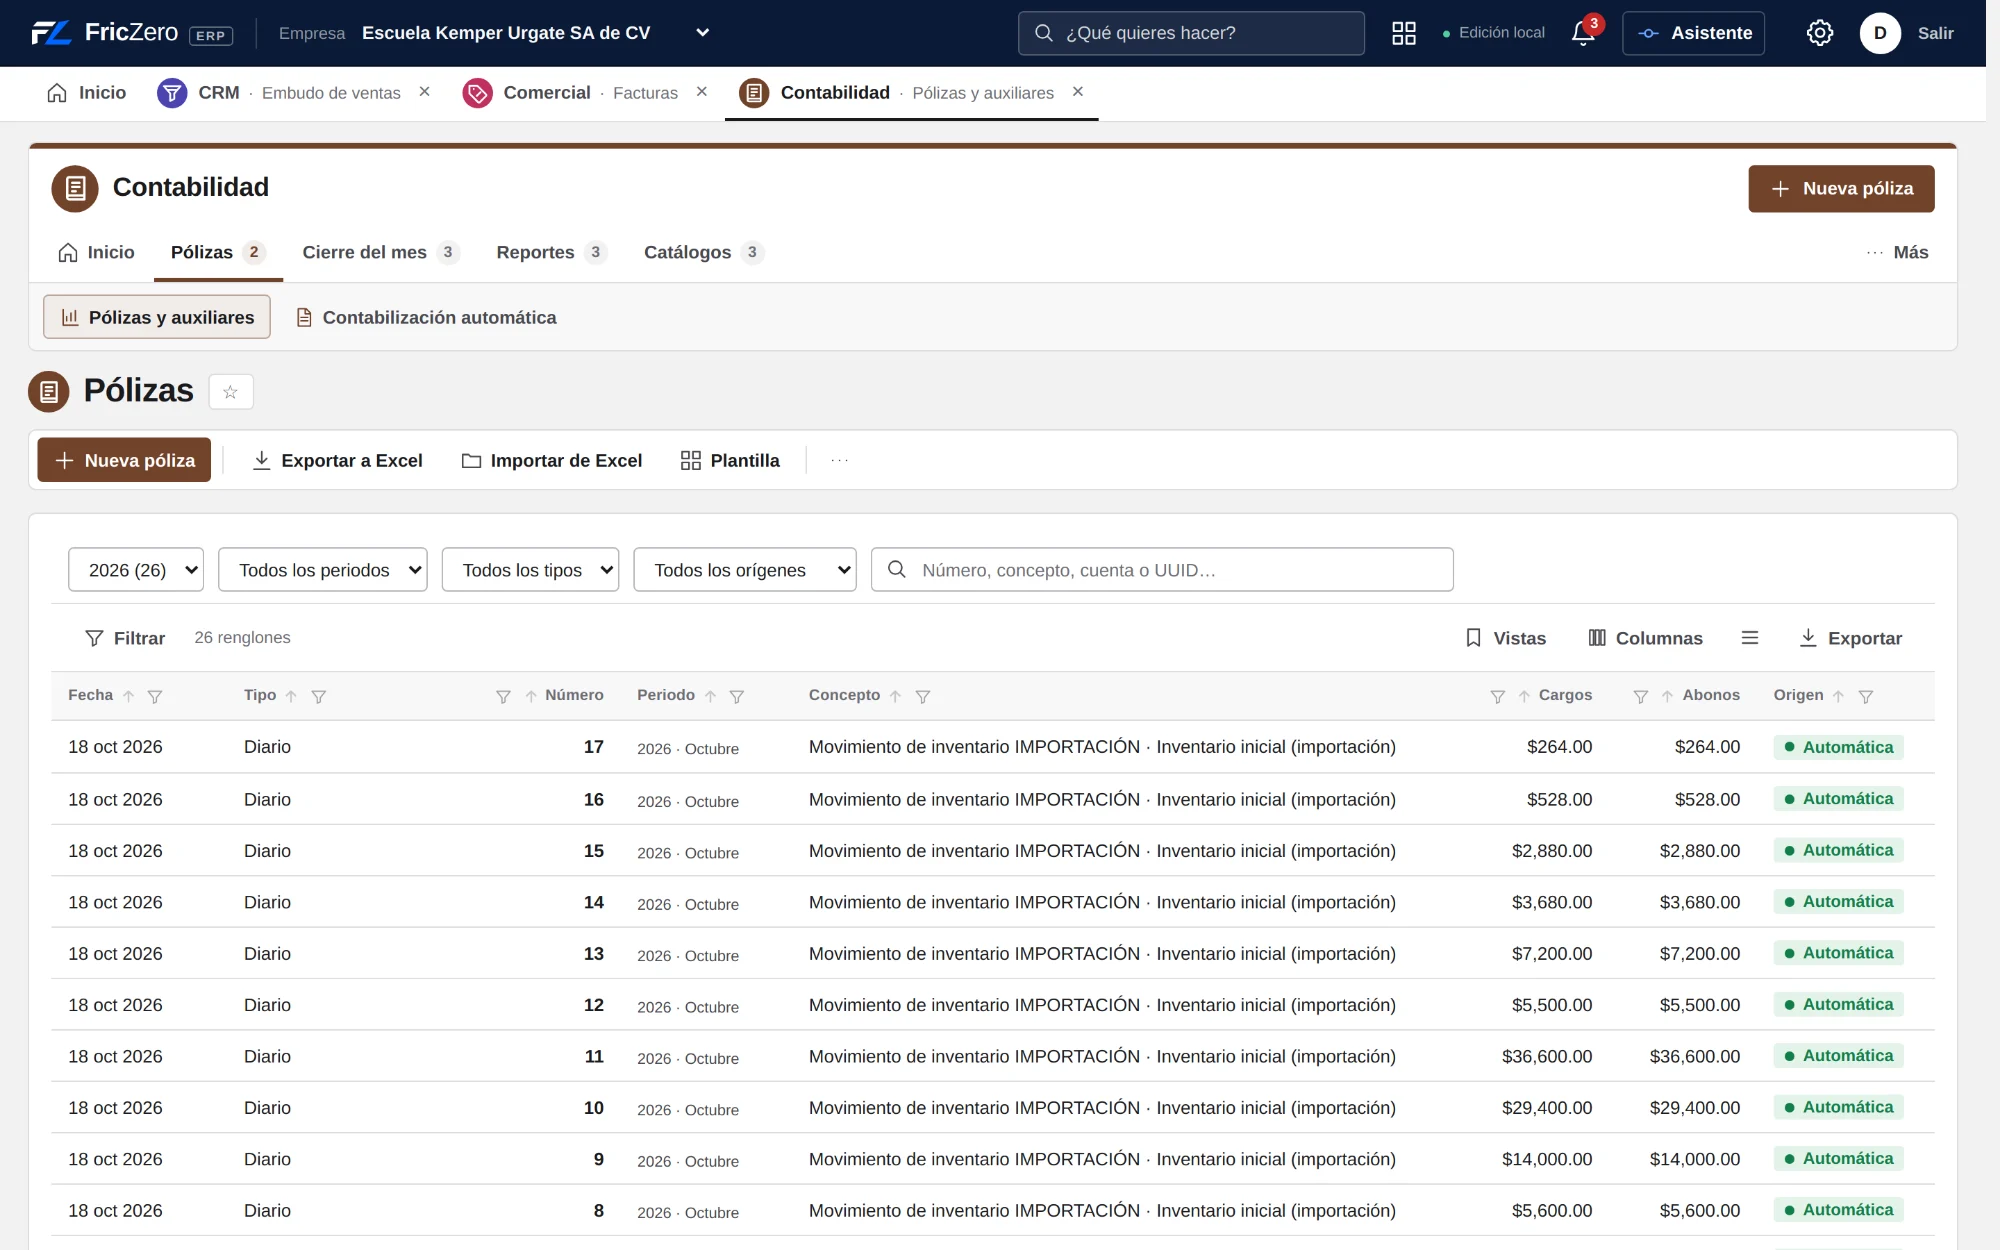Viewport: 2000px width, 1250px height.
Task: Go to the Inicio workspace tab
Action: (x=87, y=92)
